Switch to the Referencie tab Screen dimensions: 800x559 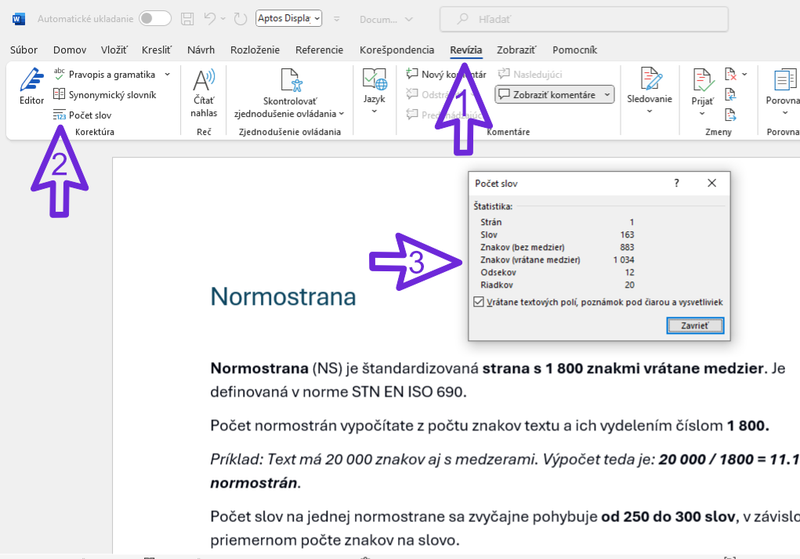pyautogui.click(x=319, y=50)
